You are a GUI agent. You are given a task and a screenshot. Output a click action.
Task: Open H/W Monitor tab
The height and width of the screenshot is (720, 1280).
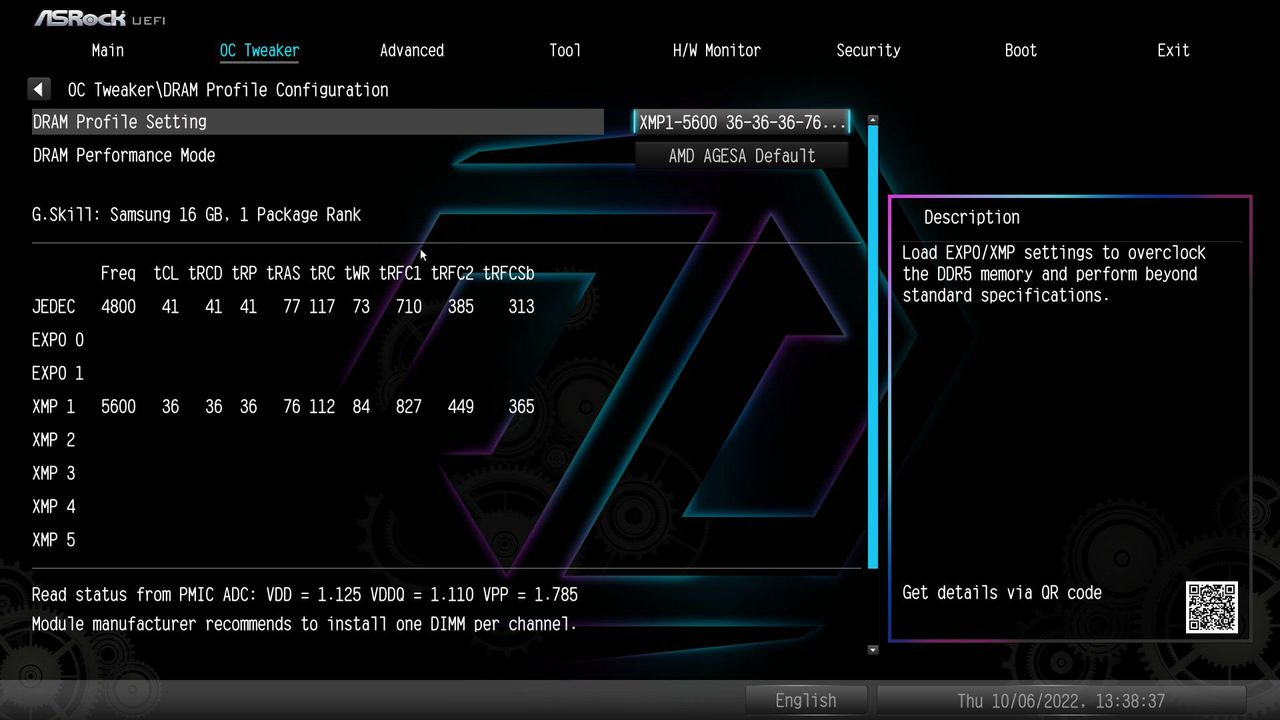coord(717,50)
